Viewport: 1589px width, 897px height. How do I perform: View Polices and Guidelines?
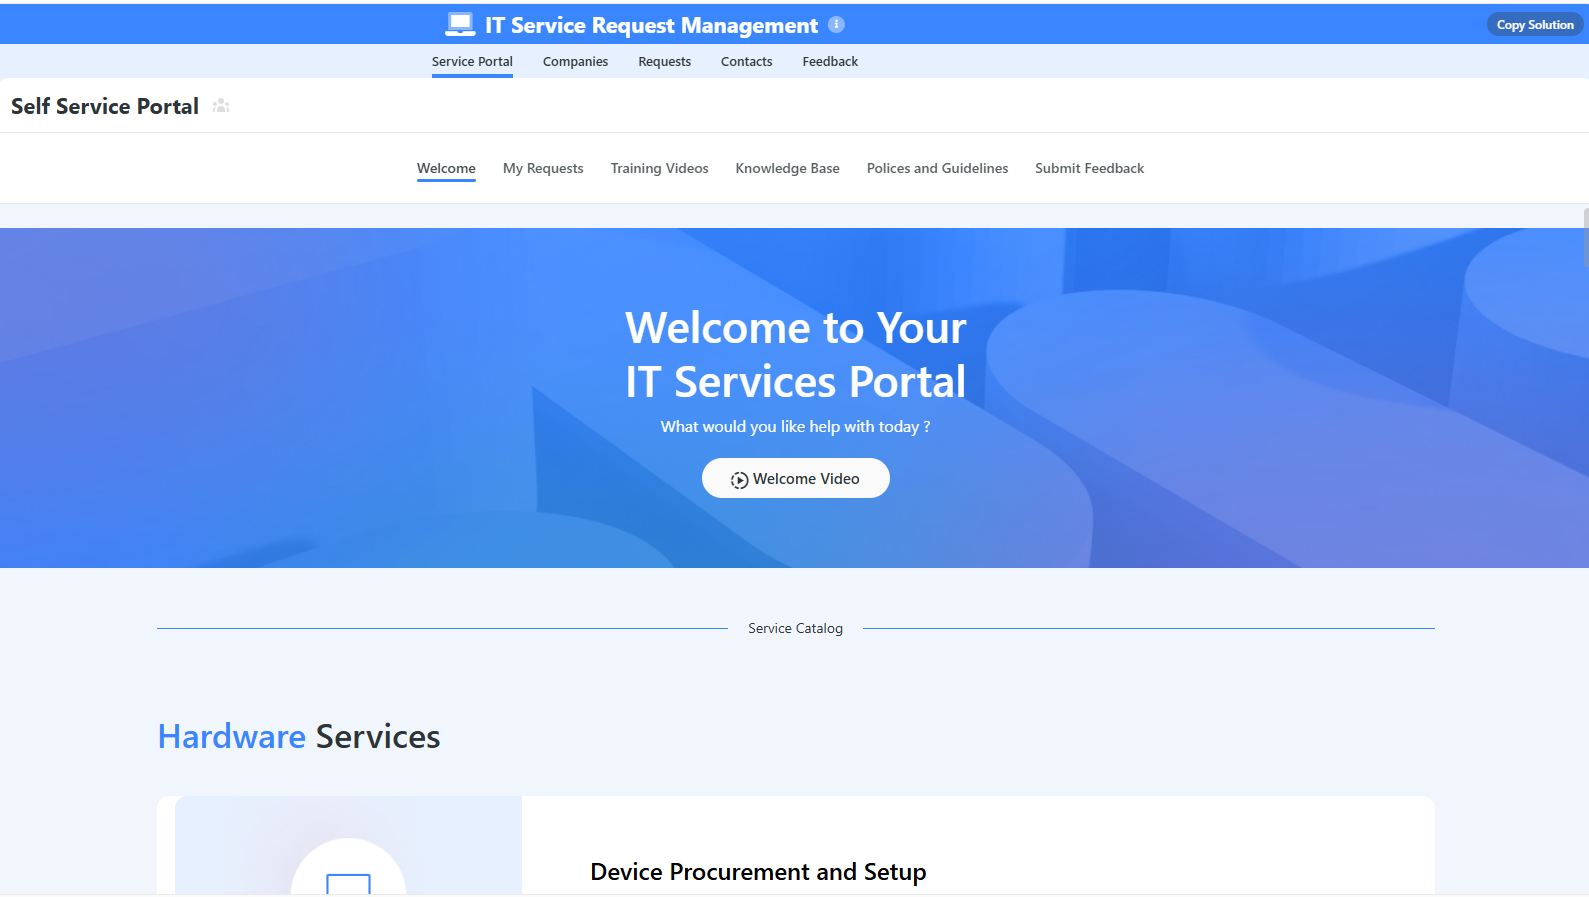pos(937,169)
